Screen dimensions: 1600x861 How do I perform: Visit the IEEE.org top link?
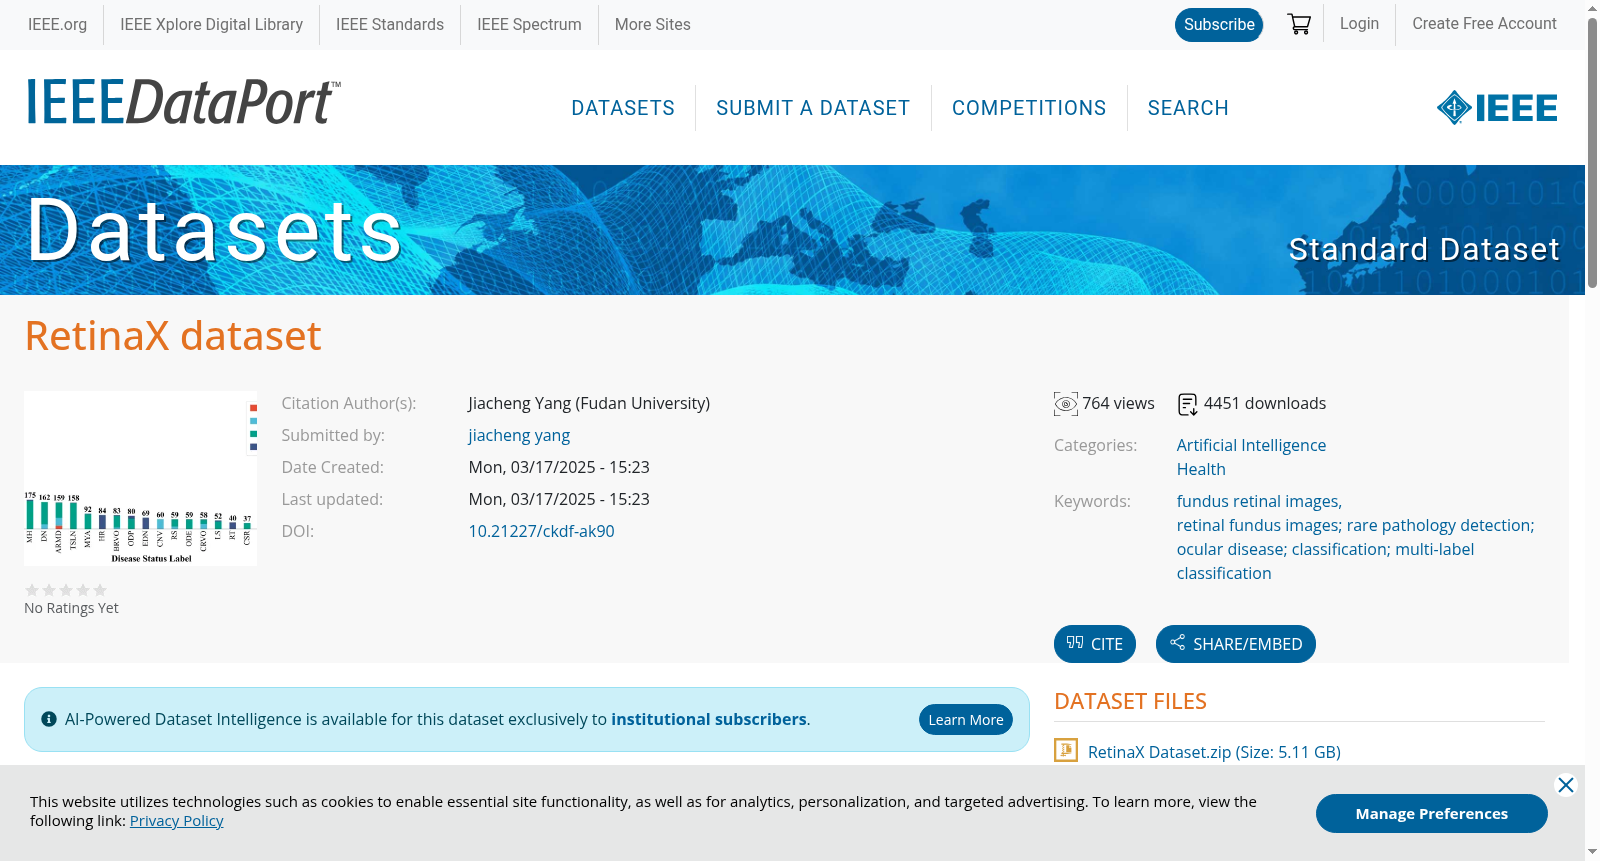click(57, 24)
